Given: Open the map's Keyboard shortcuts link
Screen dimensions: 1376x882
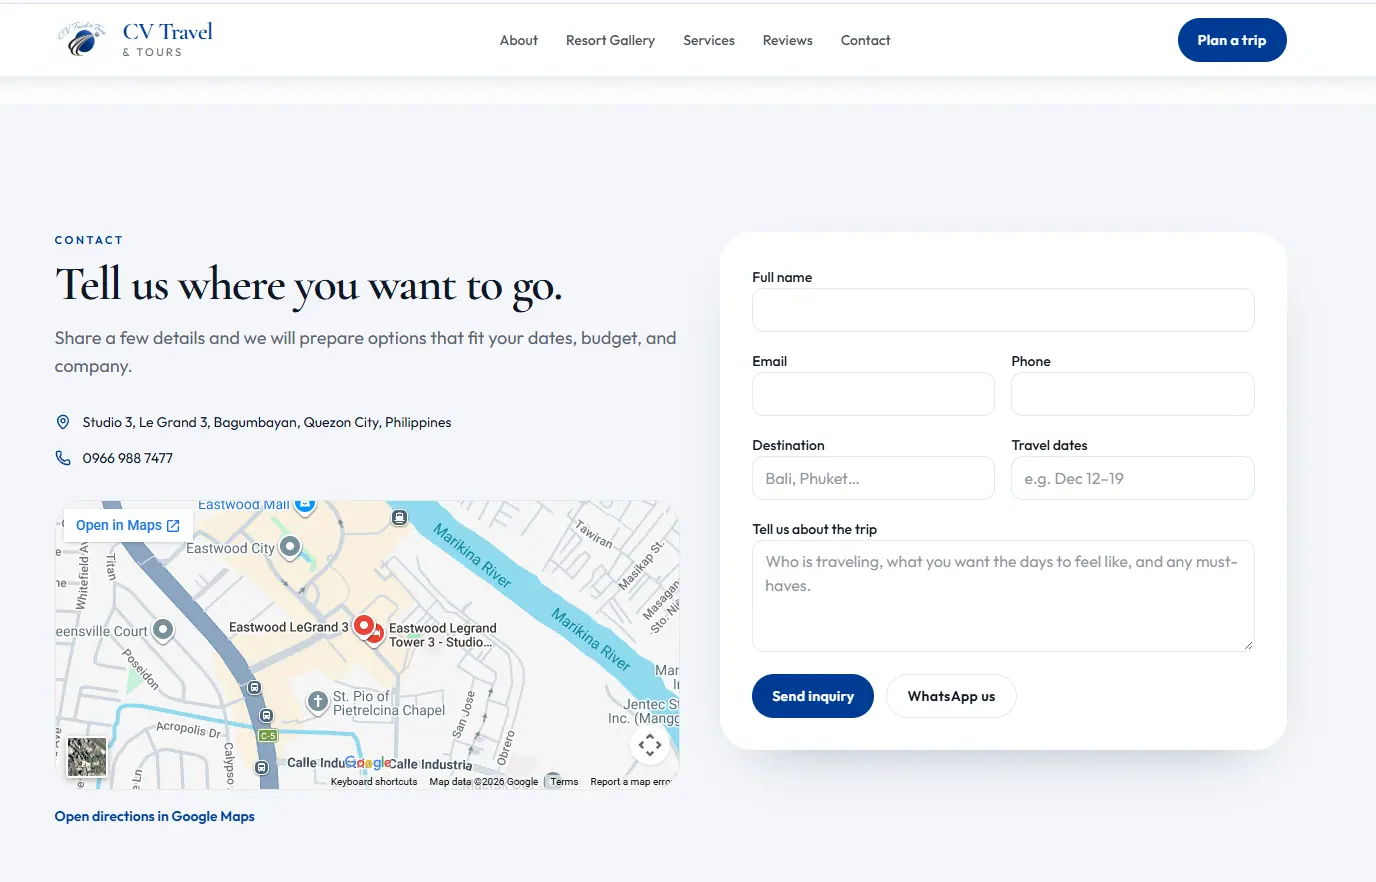Looking at the screenshot, I should pyautogui.click(x=374, y=782).
